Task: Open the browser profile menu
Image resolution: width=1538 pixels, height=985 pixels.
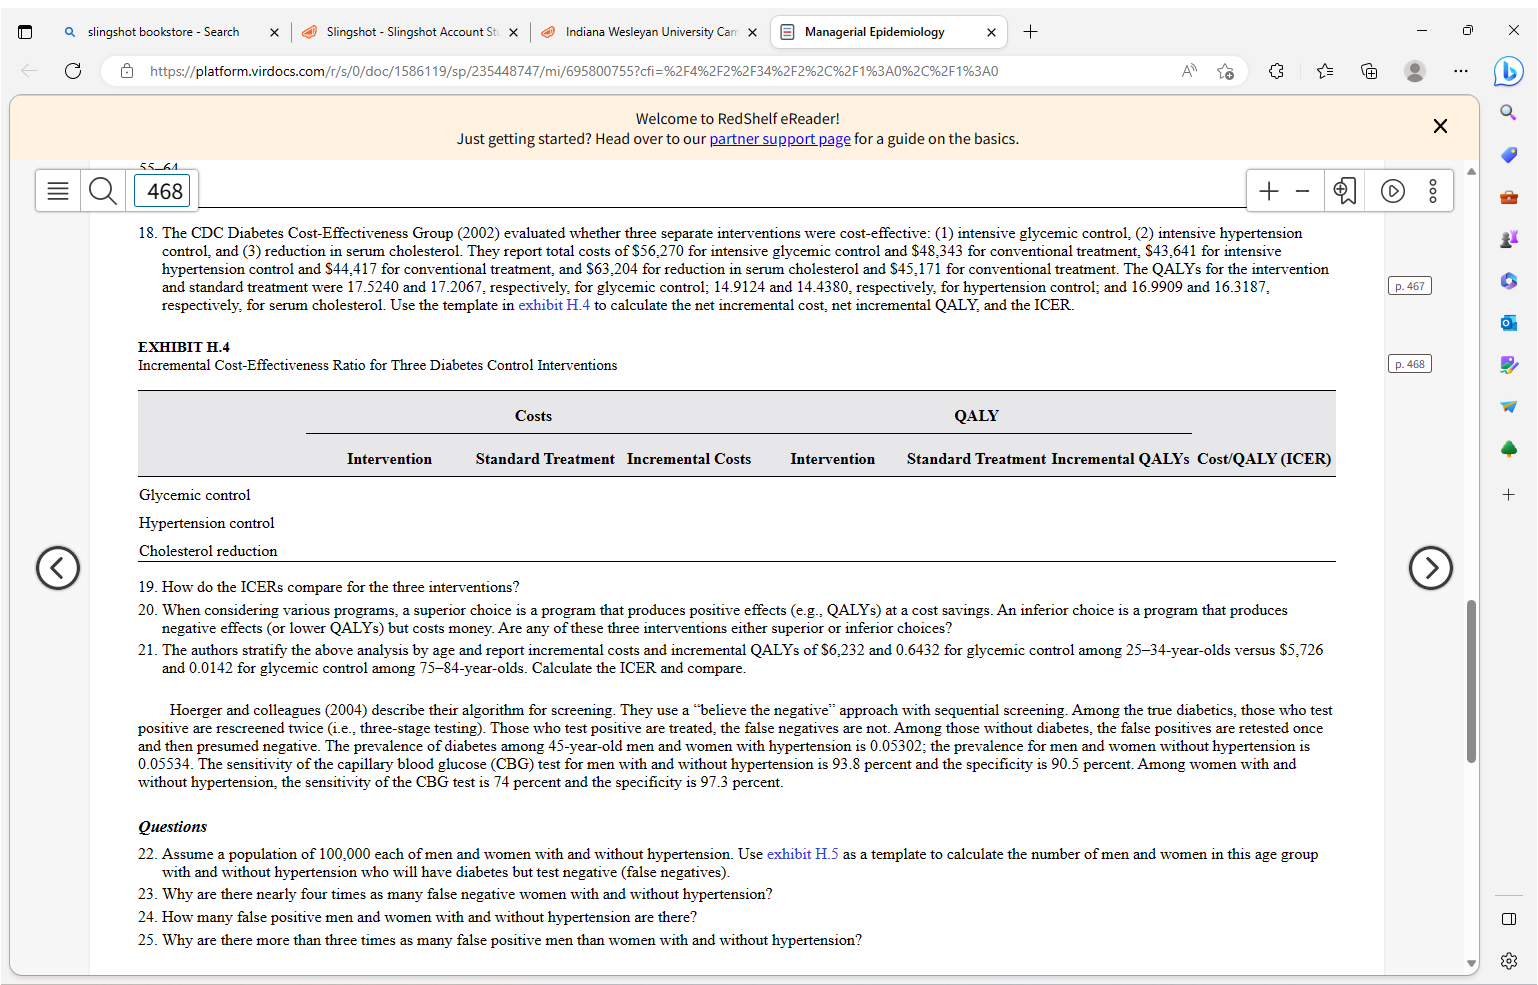Action: [1414, 71]
